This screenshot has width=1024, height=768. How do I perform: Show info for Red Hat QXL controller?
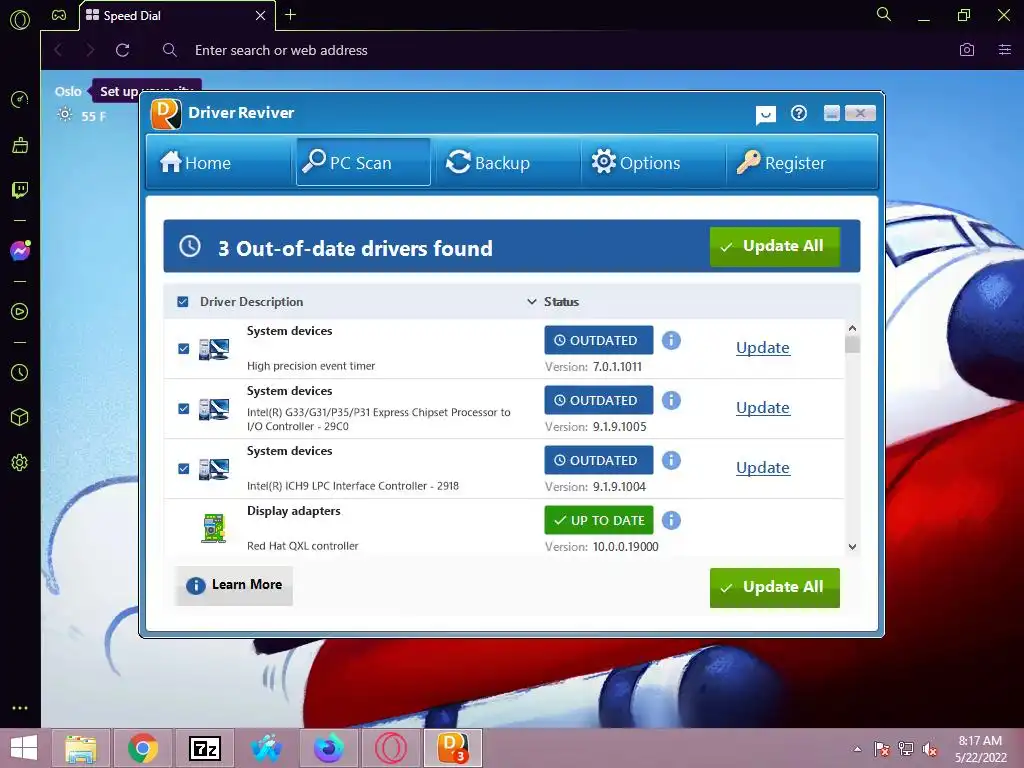coord(671,520)
